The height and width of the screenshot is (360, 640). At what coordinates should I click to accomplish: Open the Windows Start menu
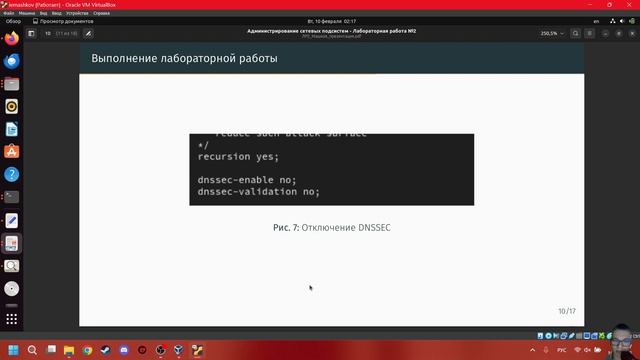13,350
